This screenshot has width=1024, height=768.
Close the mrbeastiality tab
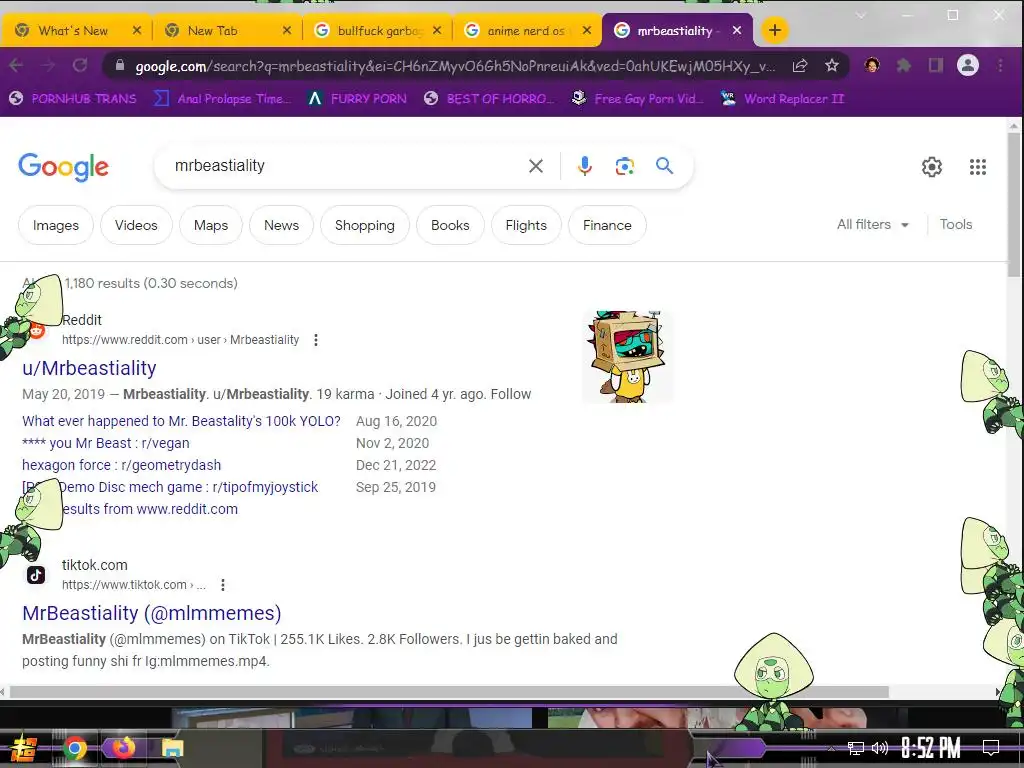(x=737, y=30)
